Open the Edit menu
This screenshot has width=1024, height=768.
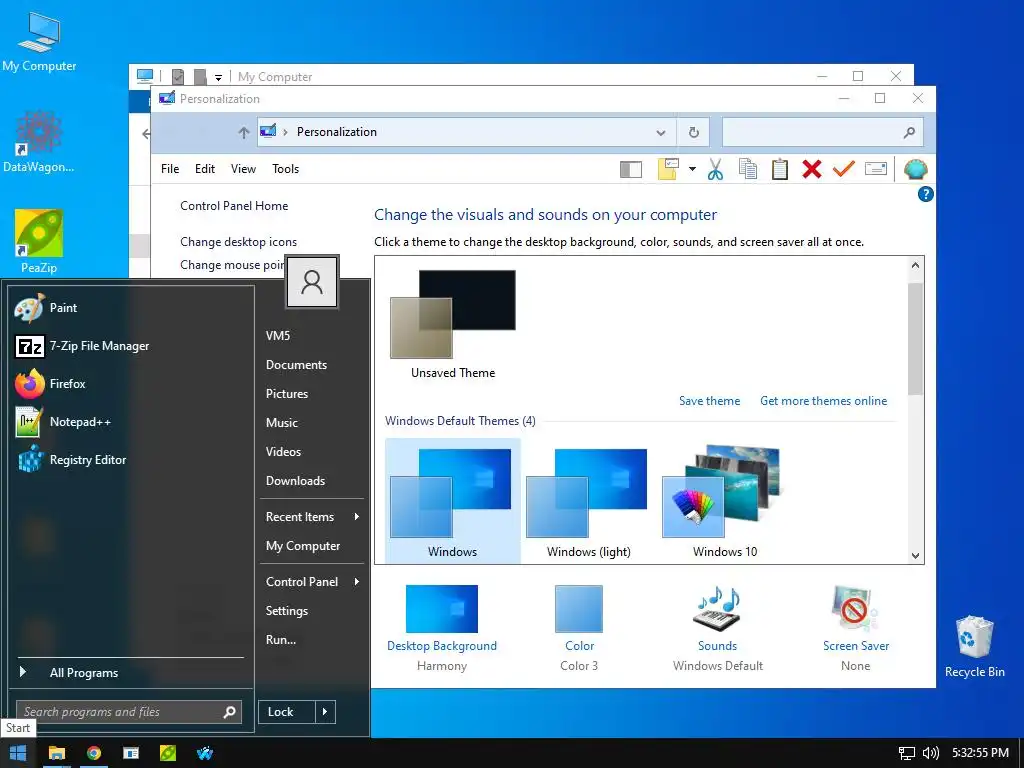click(204, 169)
